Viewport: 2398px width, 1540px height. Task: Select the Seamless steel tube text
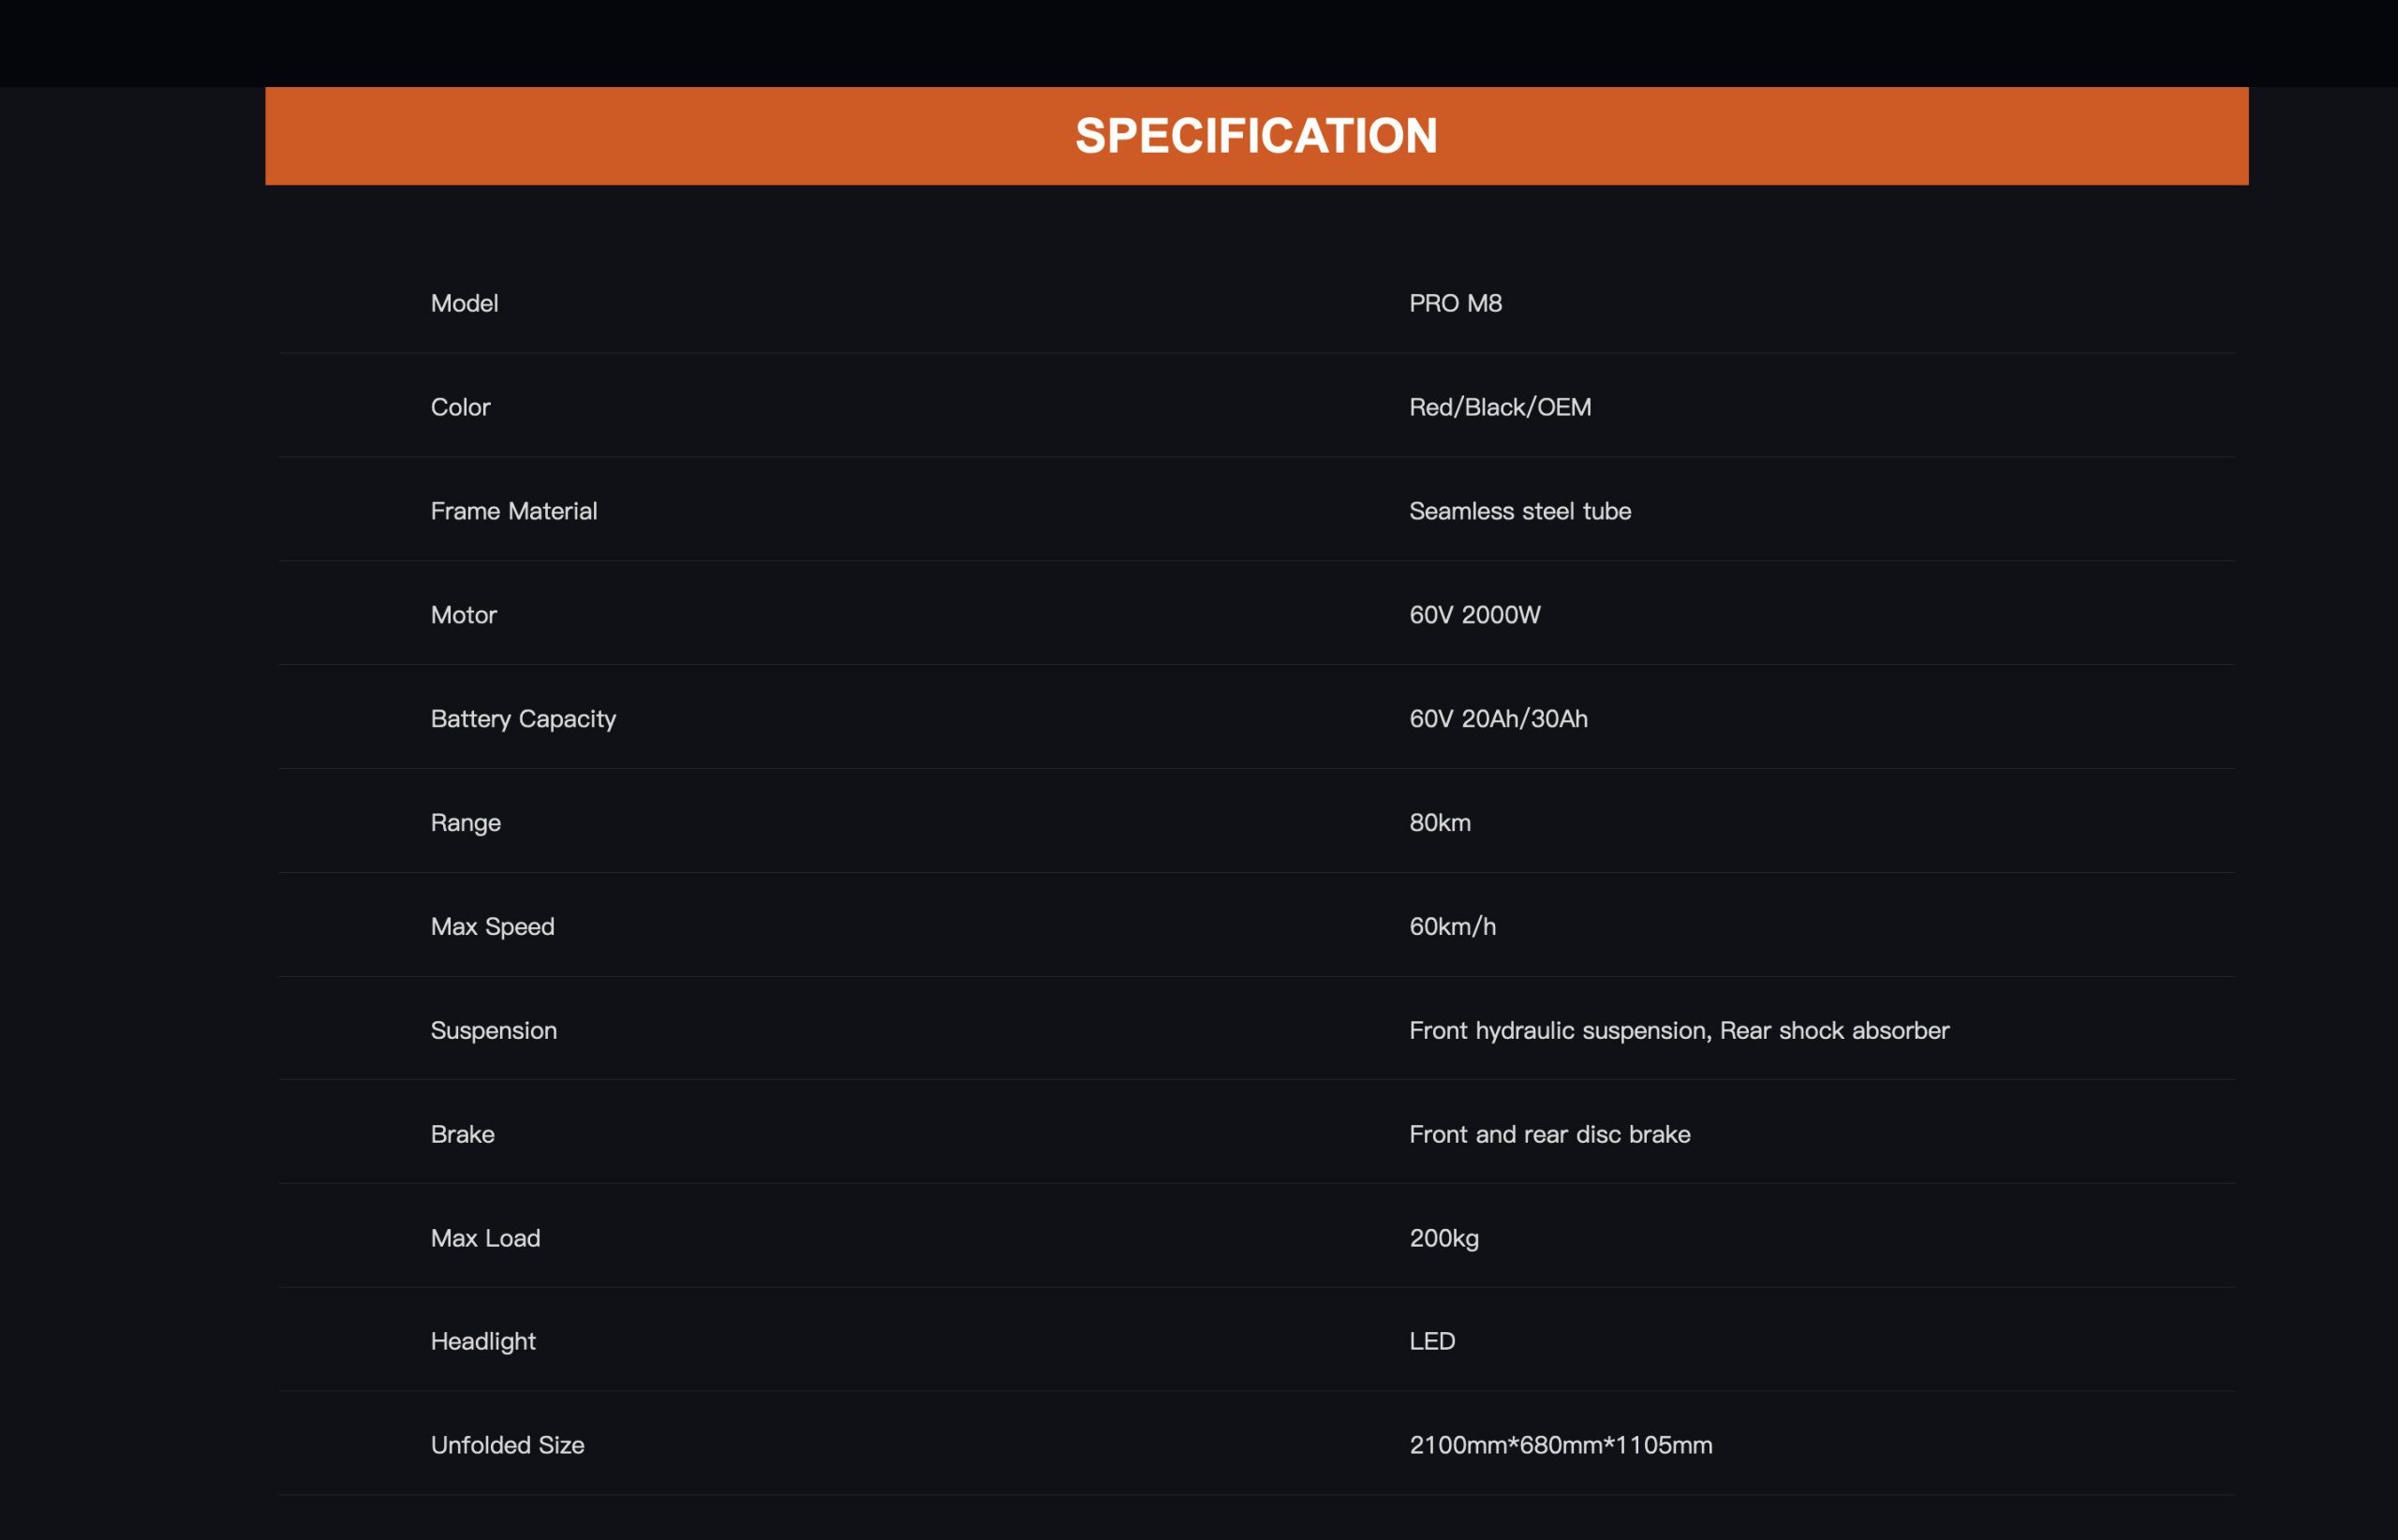[1520, 511]
